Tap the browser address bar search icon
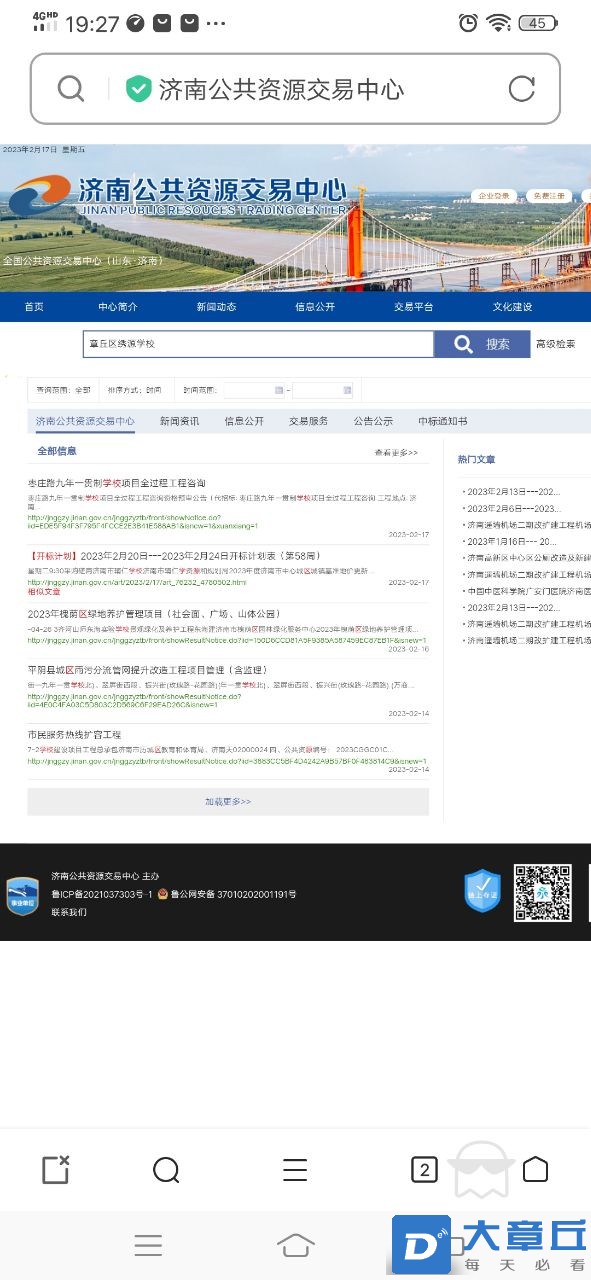 (x=70, y=89)
